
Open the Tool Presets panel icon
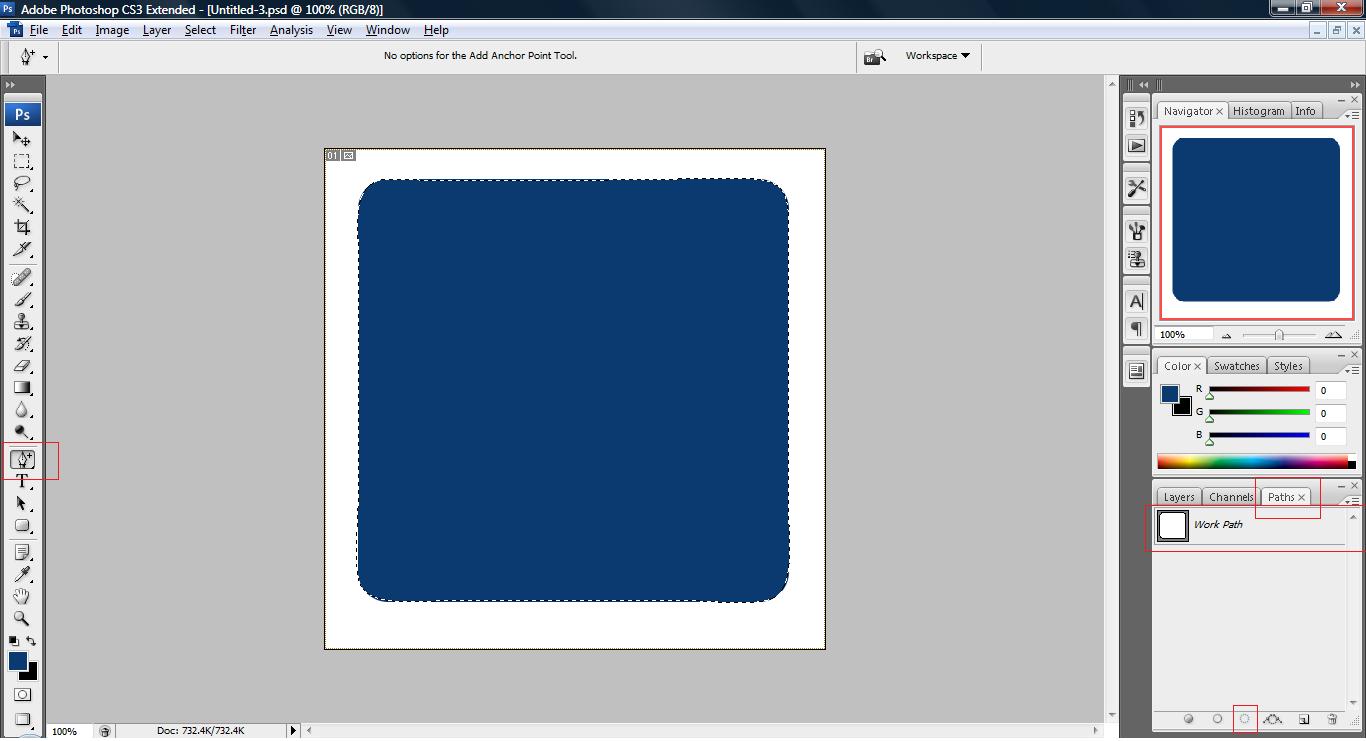[1136, 188]
